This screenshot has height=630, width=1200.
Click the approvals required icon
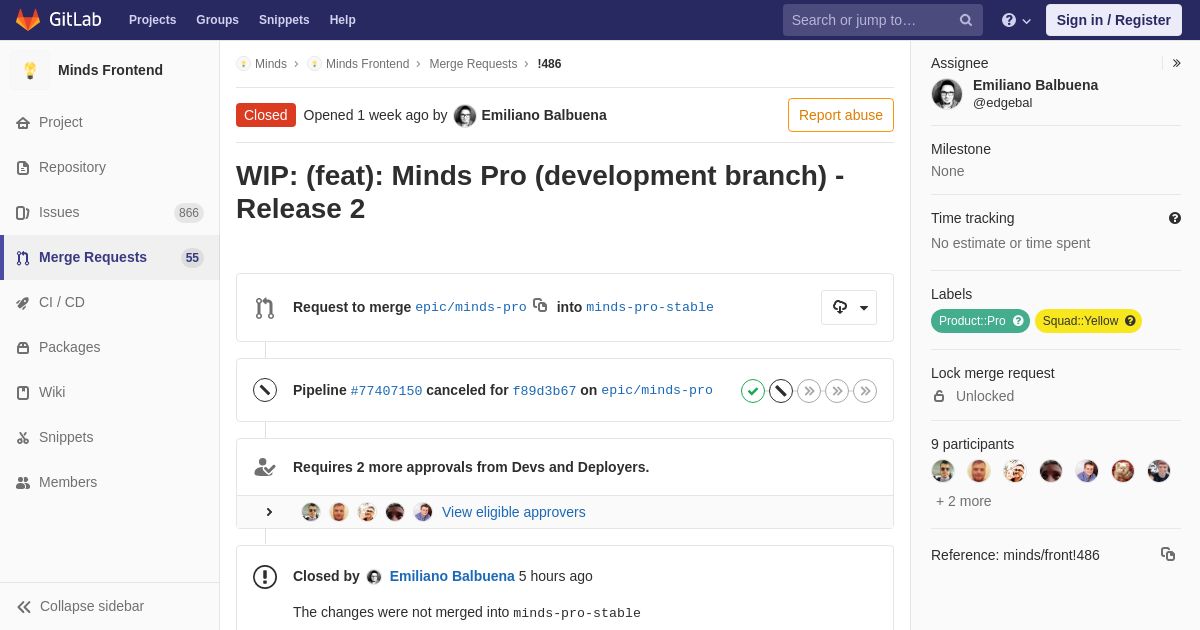265,467
